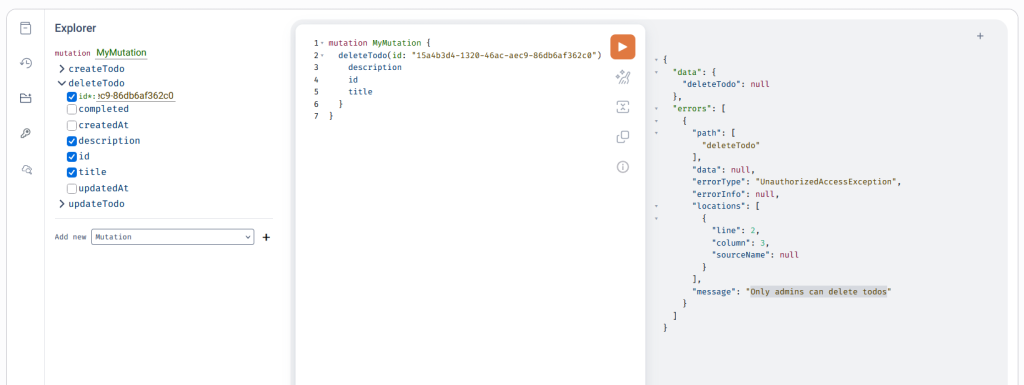Screen dimensions: 1024x385
Task: Collapse the "path" array in response
Action: coord(656,132)
